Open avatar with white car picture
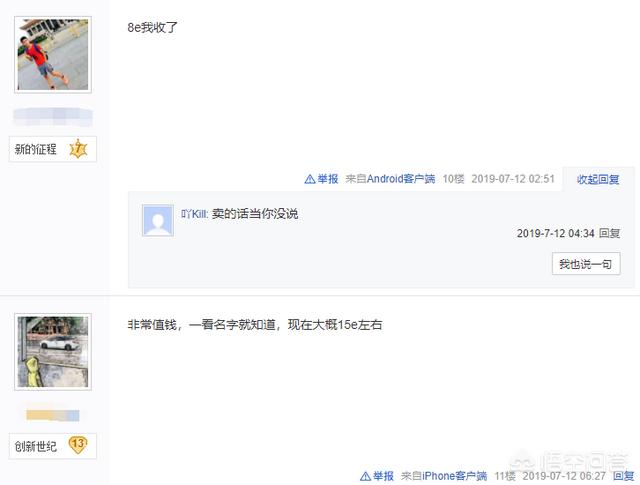The width and height of the screenshot is (640, 485). tap(53, 352)
